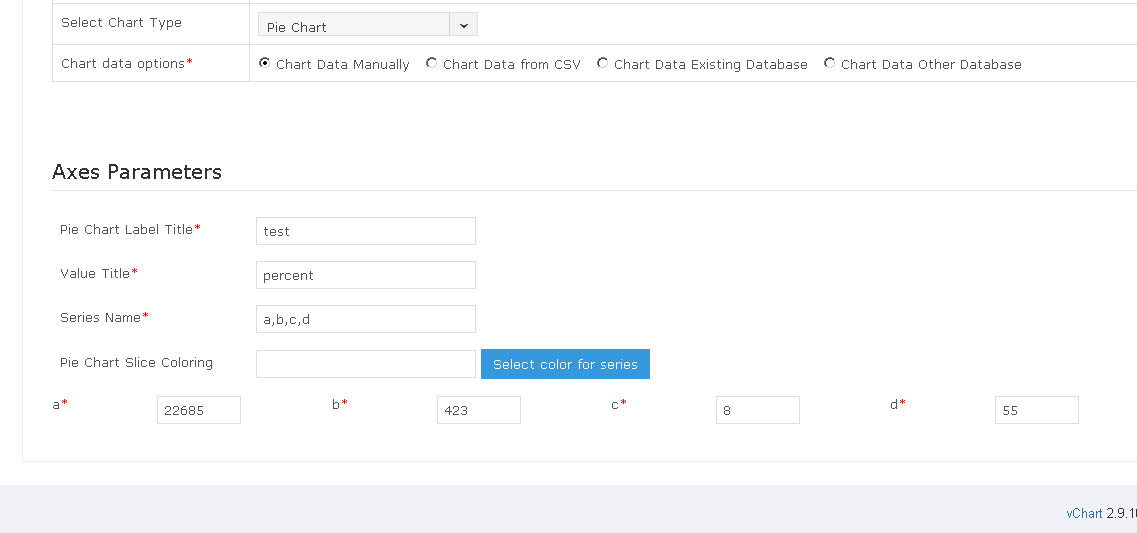Click the Axes Parameters heading
The width and height of the screenshot is (1137, 533).
coord(137,172)
